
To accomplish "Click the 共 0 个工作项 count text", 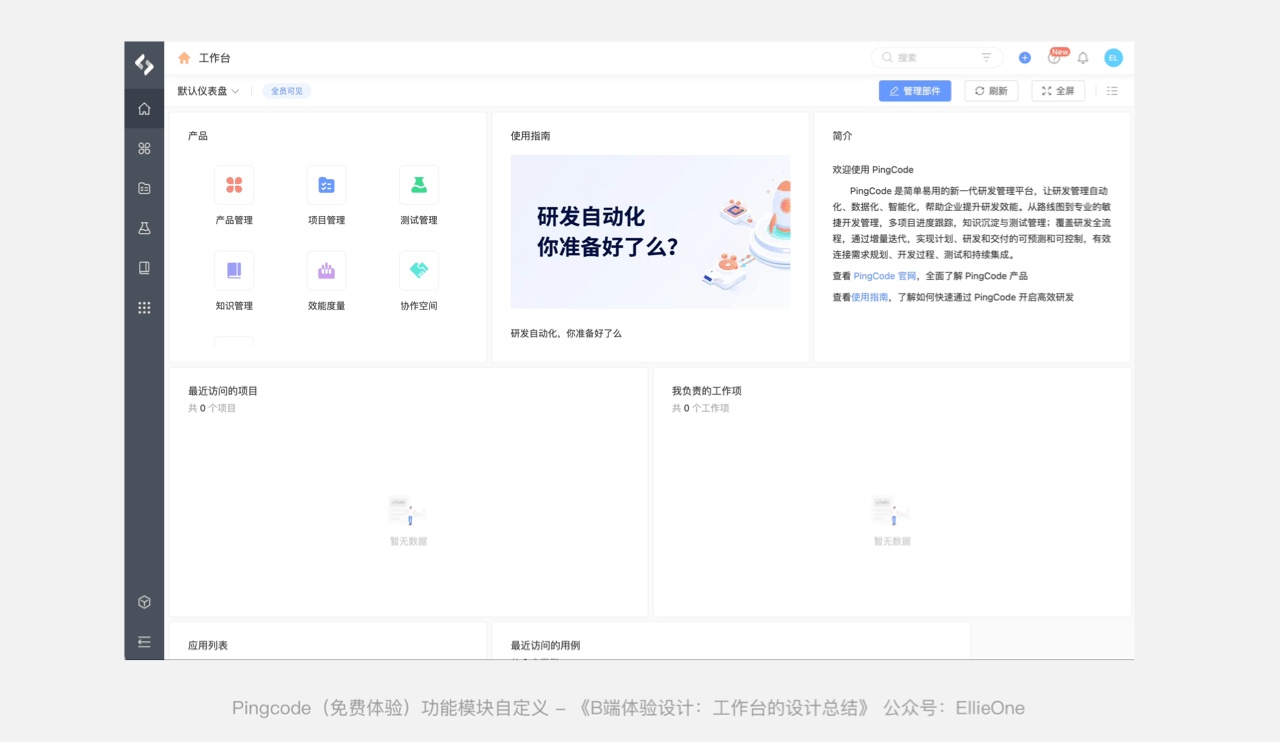I will [701, 408].
